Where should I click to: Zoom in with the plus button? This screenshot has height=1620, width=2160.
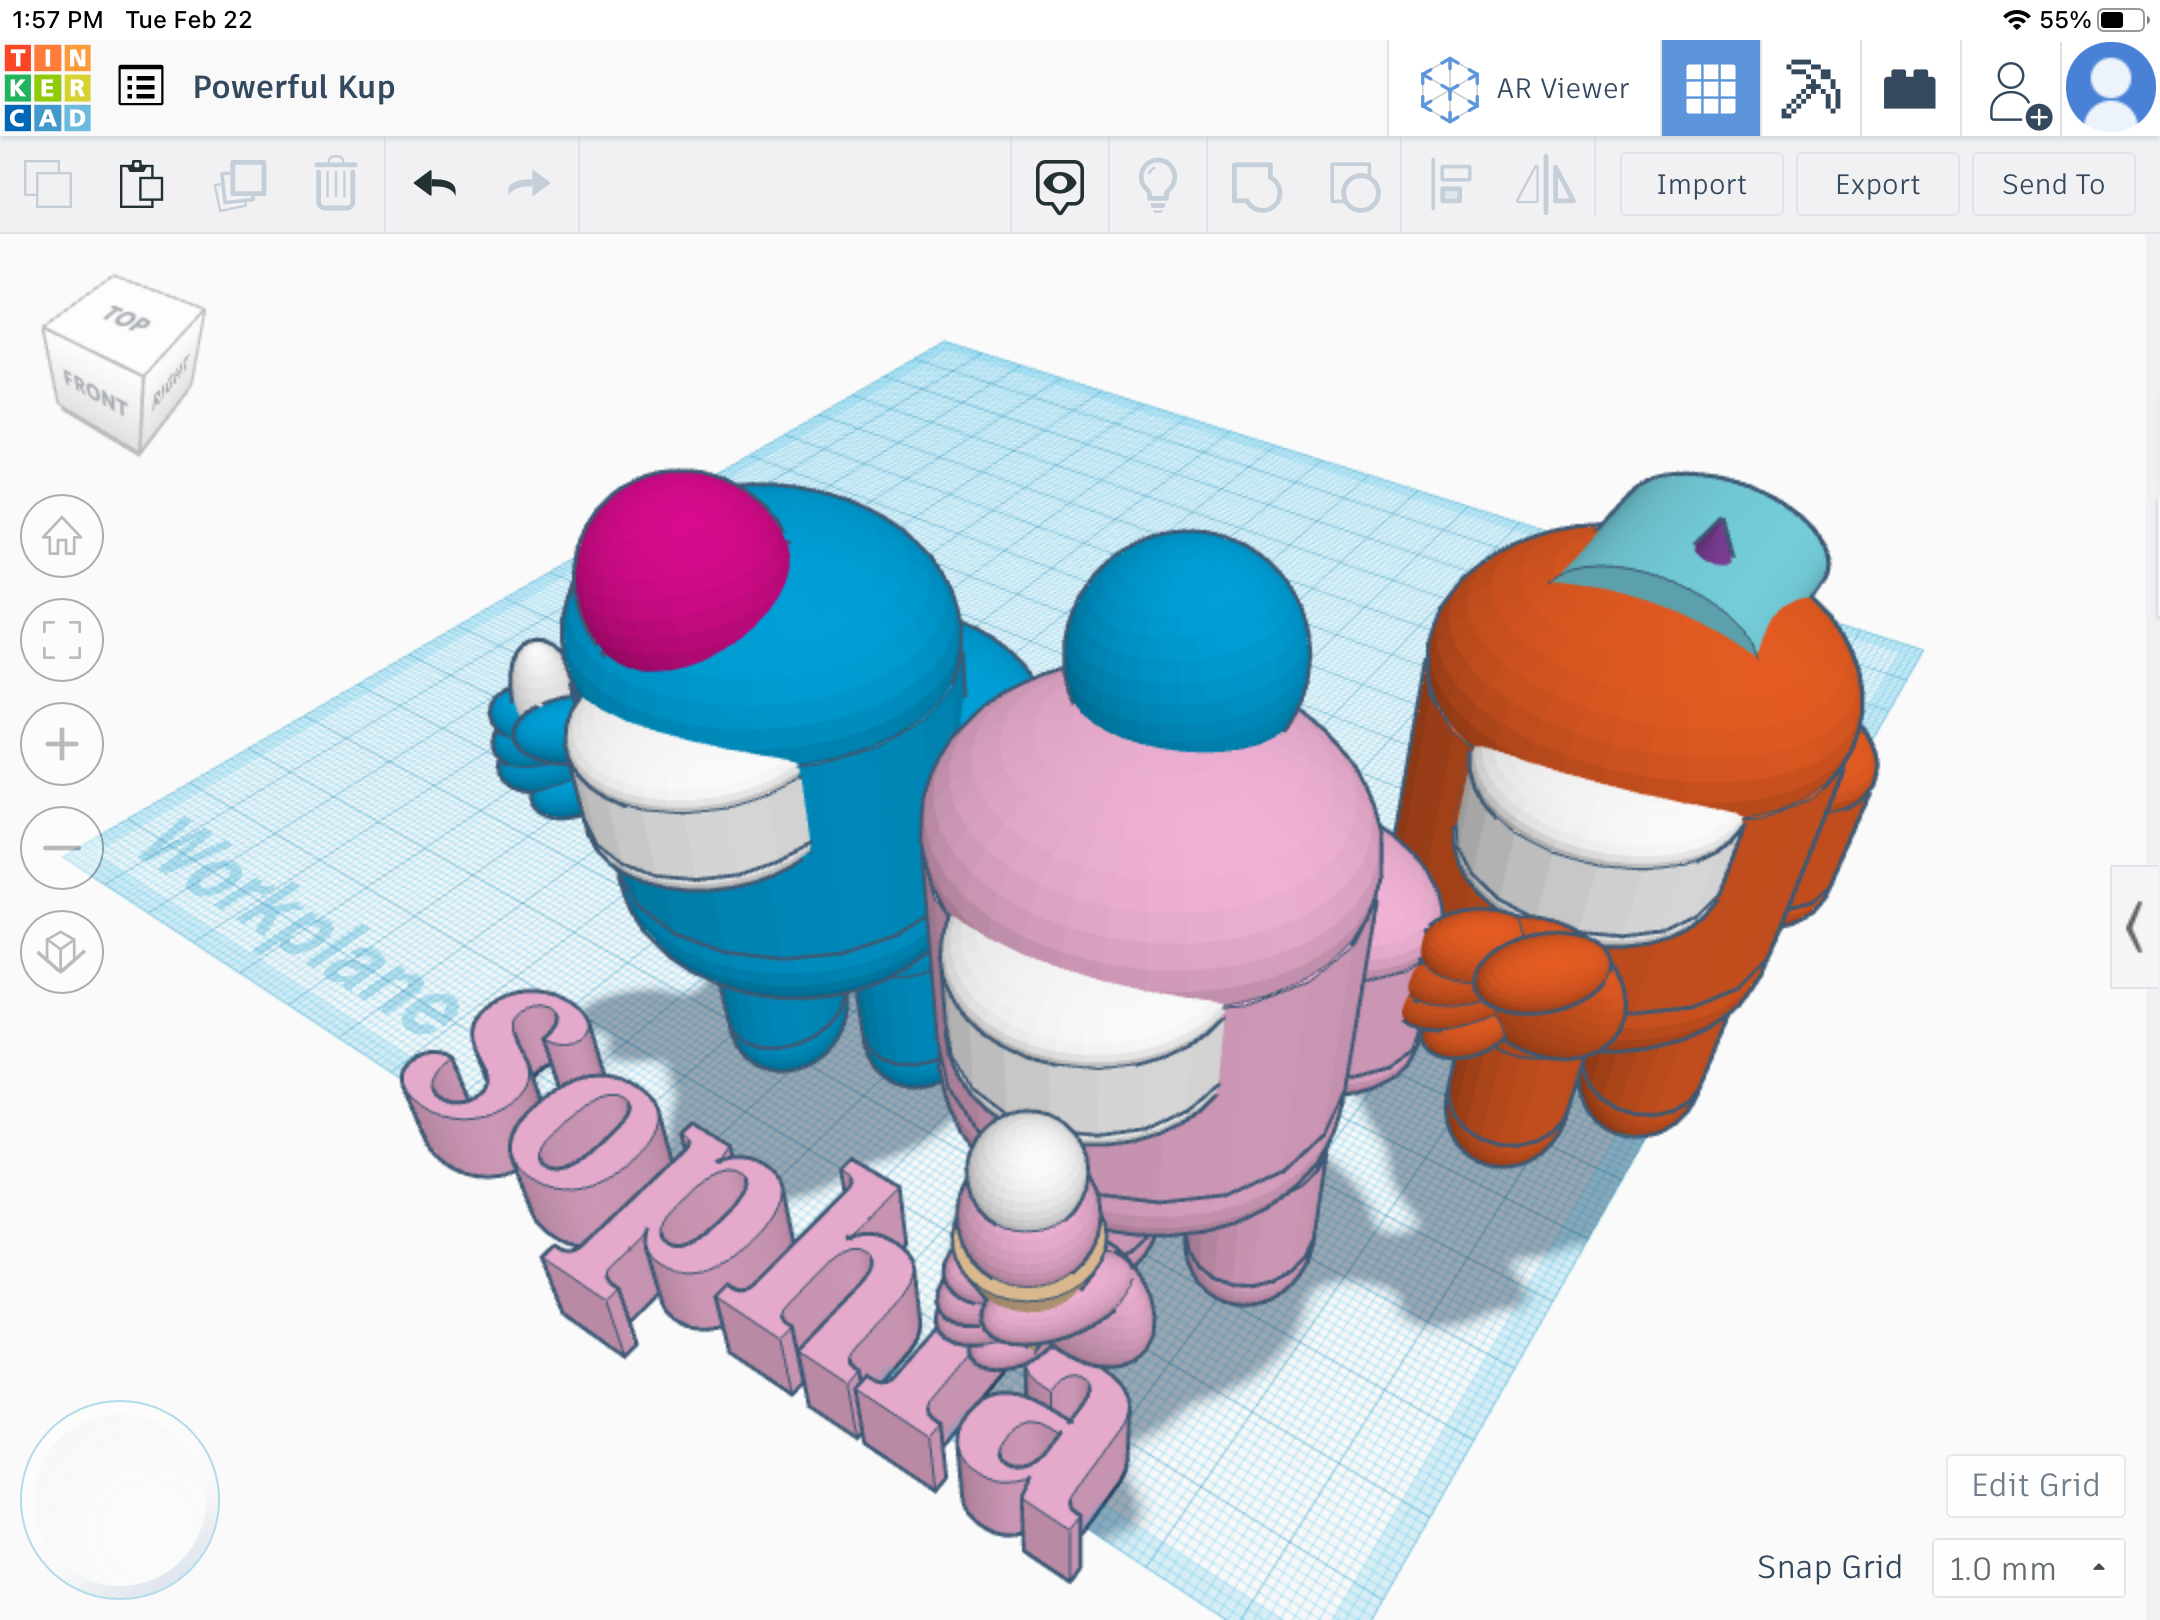click(62, 744)
